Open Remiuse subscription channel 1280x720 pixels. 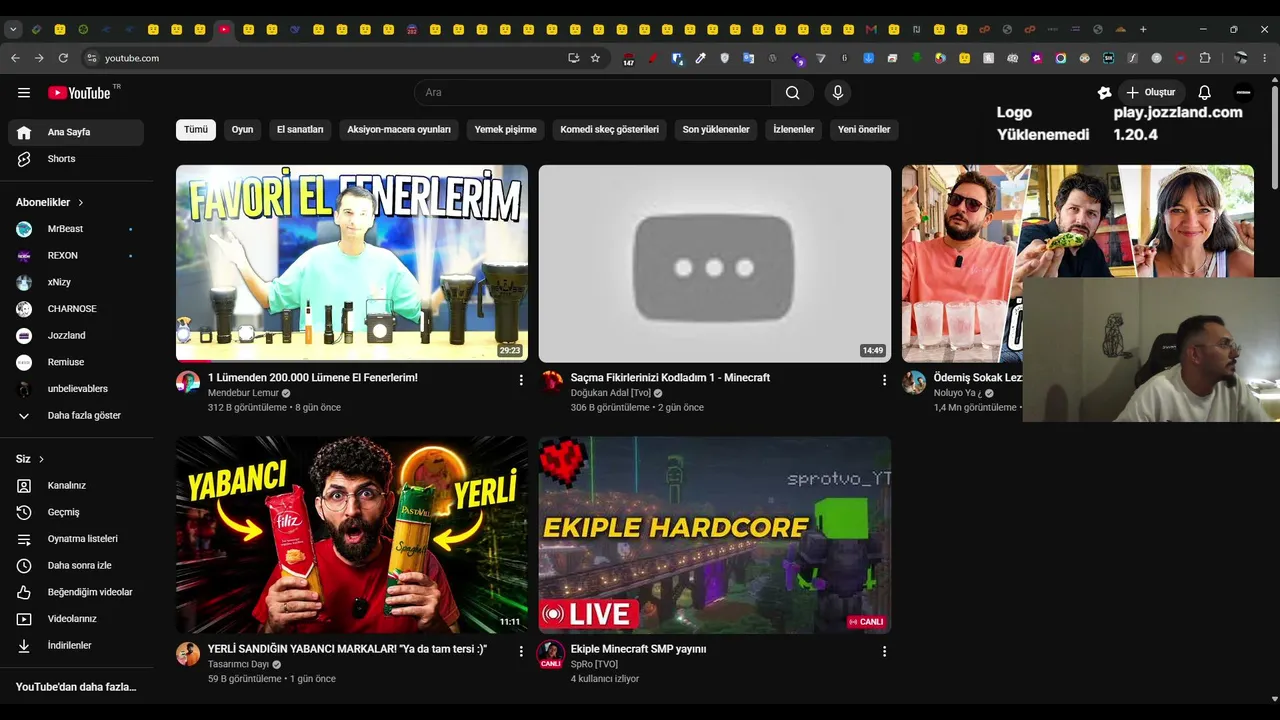point(76,362)
